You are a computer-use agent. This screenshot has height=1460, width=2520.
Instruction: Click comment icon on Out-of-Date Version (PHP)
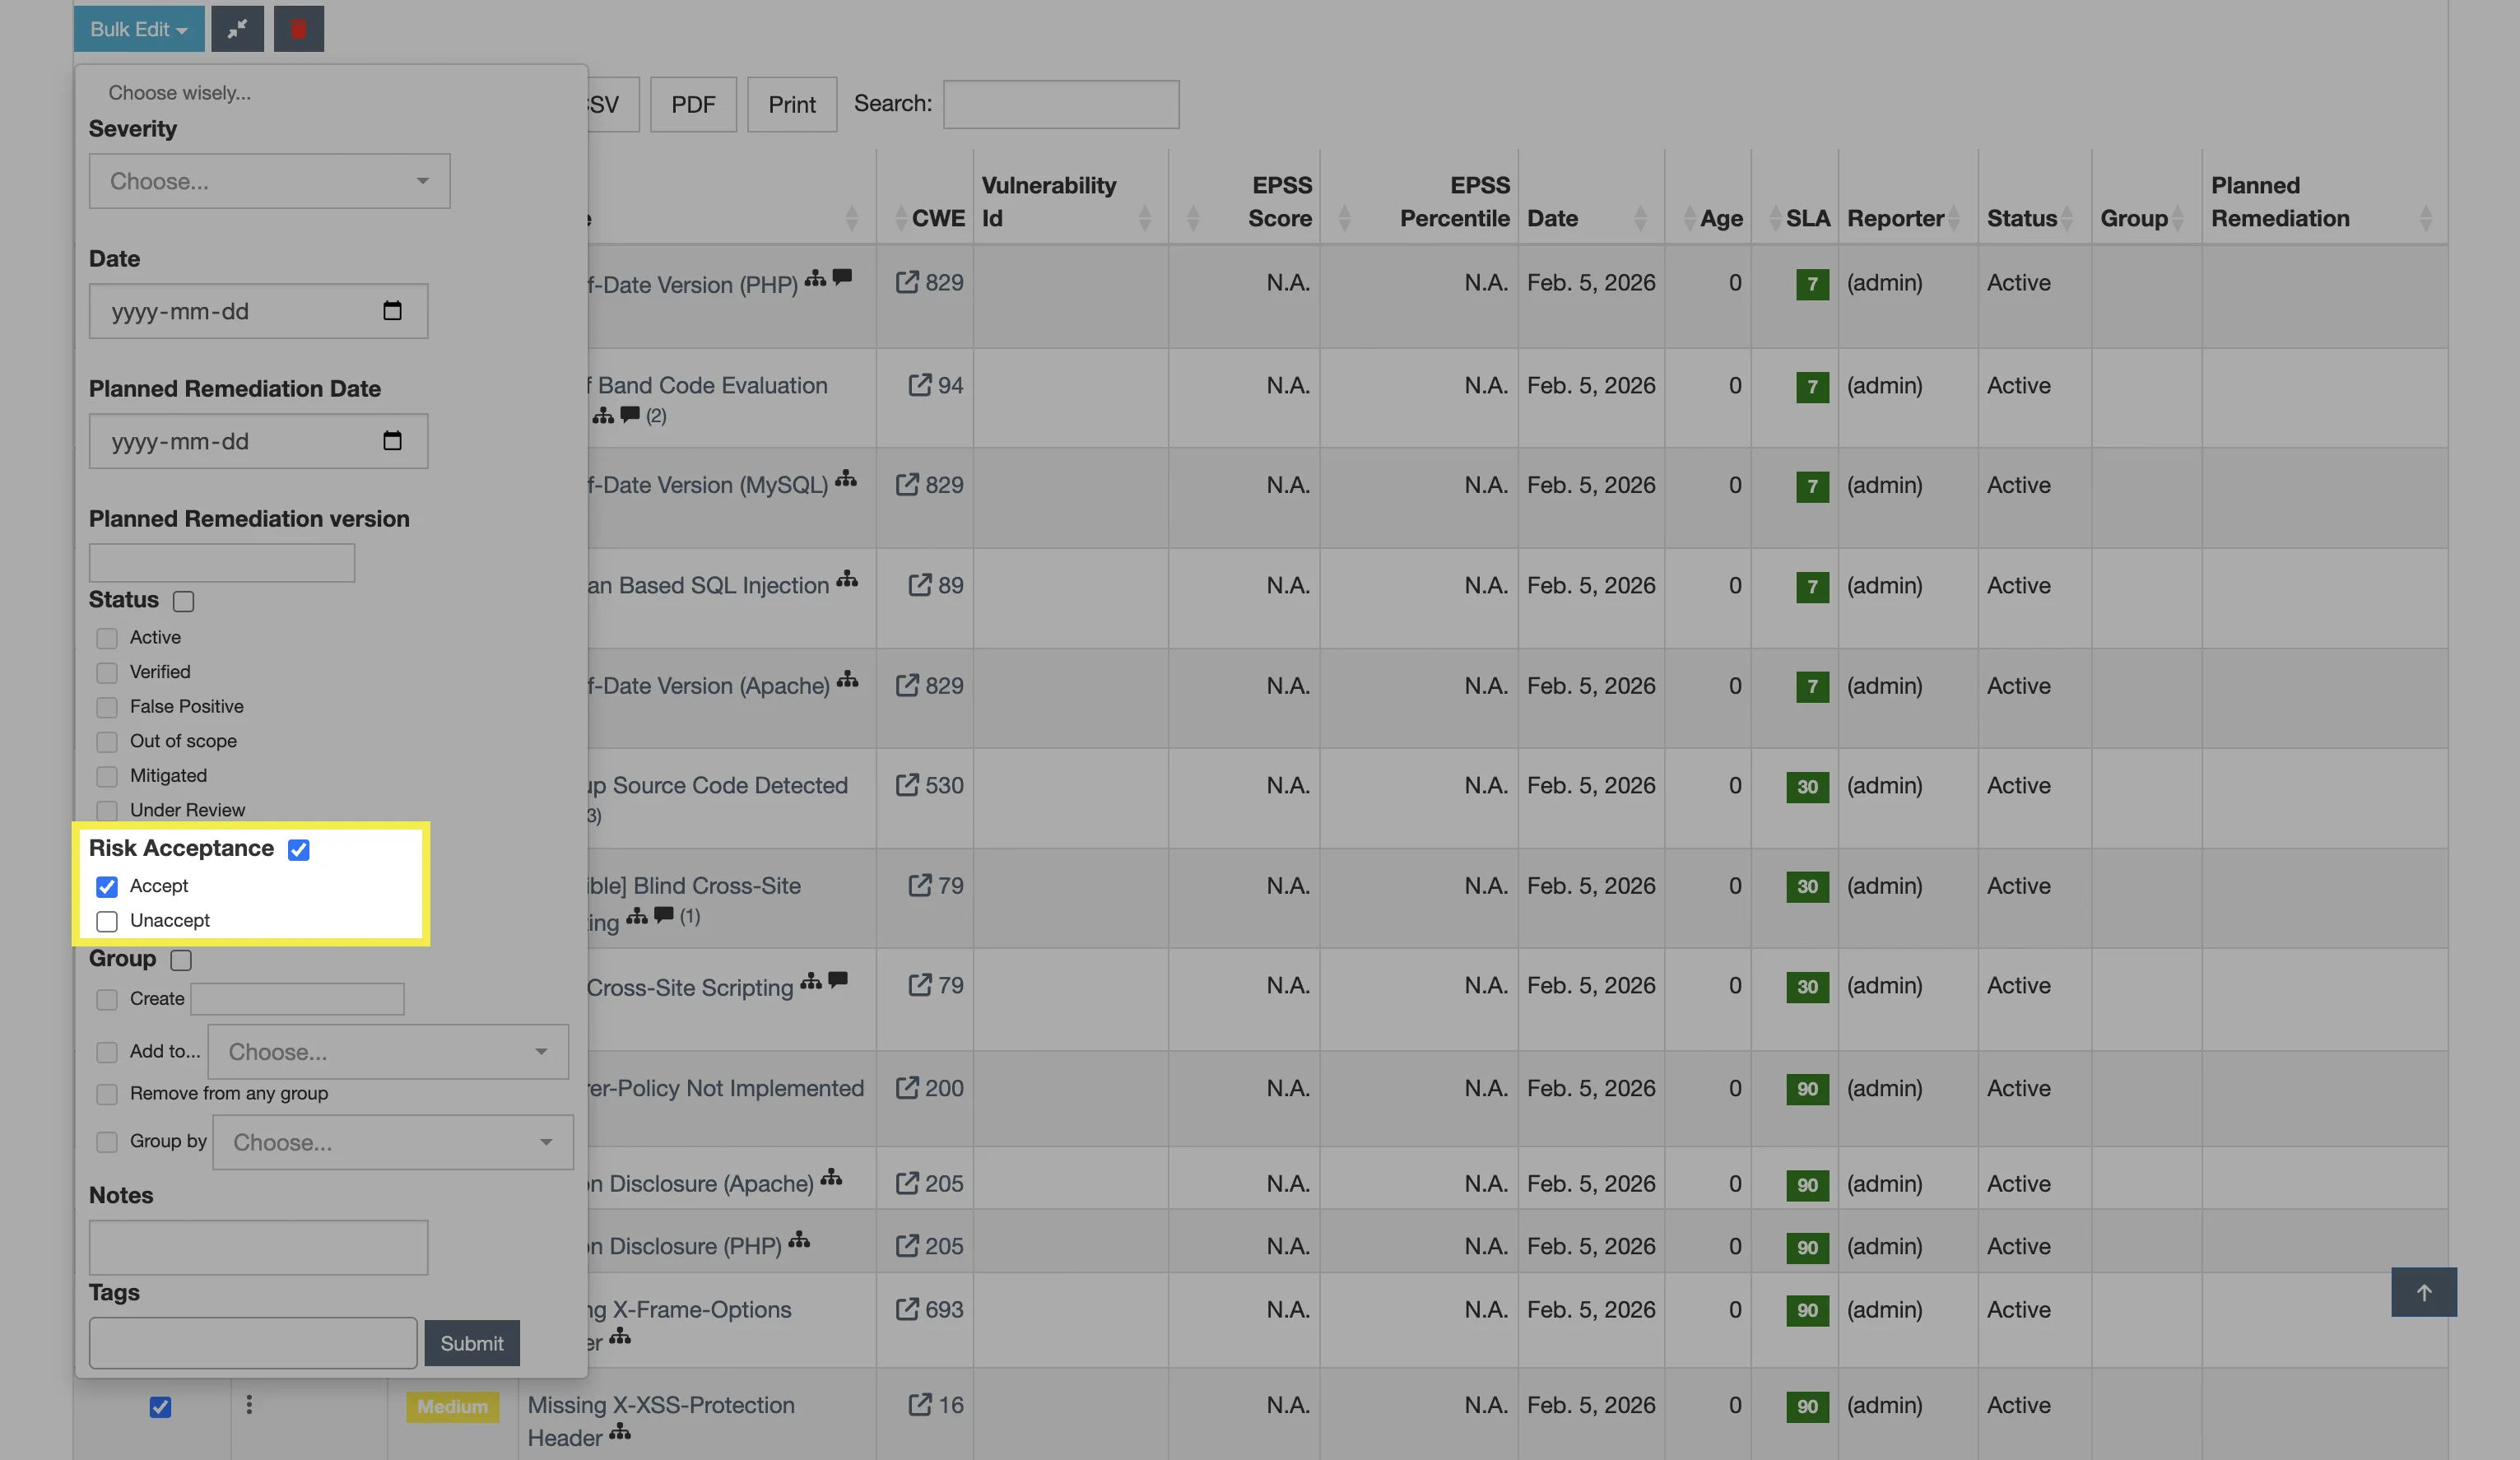(x=842, y=277)
